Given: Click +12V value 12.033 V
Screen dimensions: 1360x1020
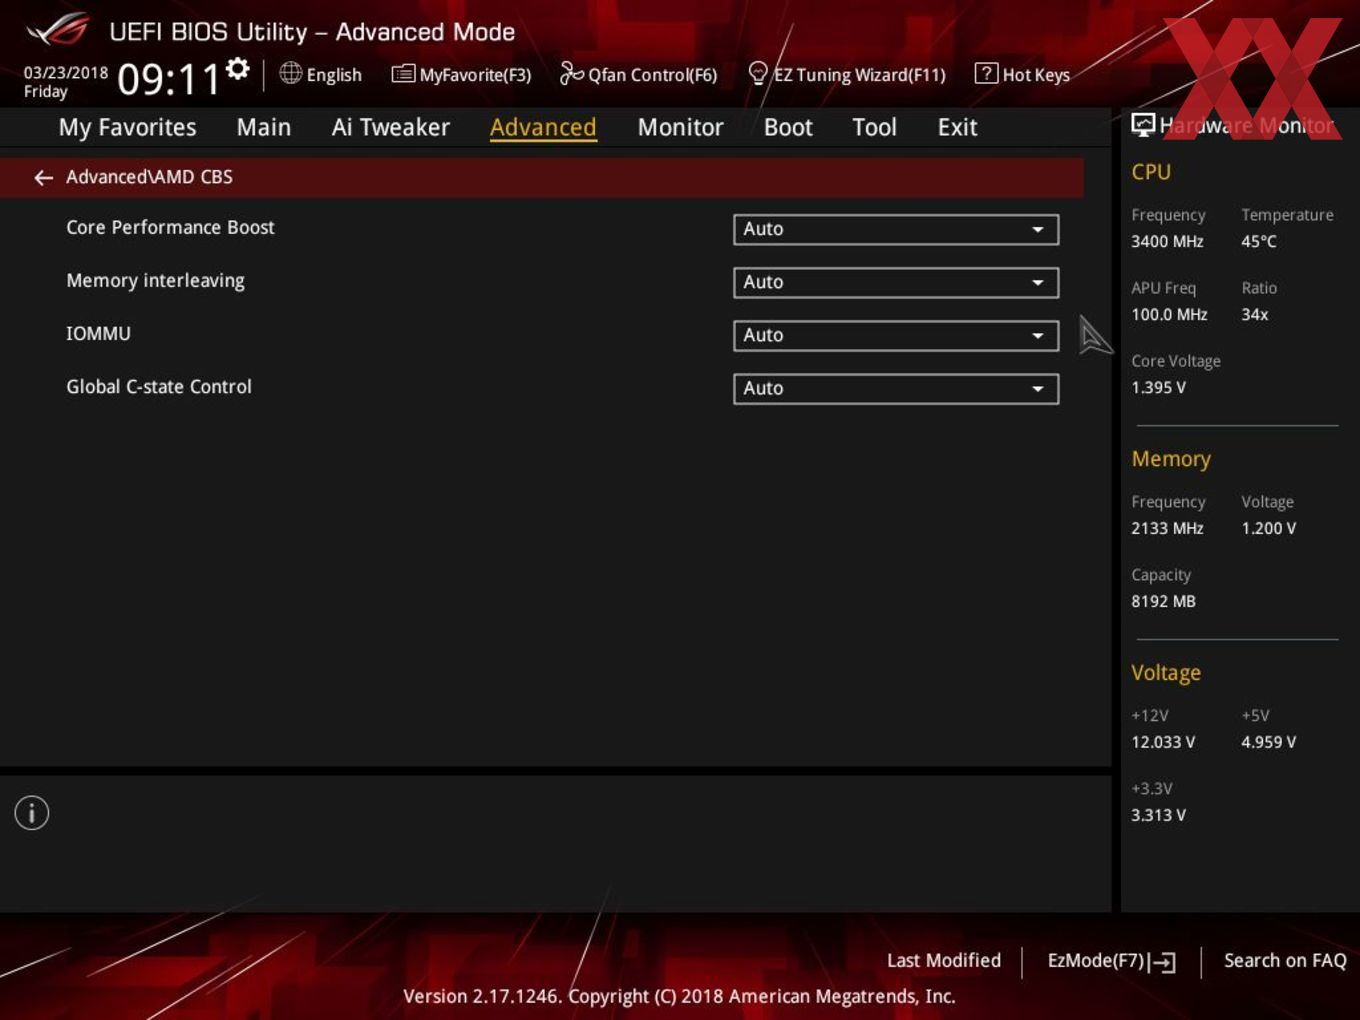Looking at the screenshot, I should tap(1163, 742).
